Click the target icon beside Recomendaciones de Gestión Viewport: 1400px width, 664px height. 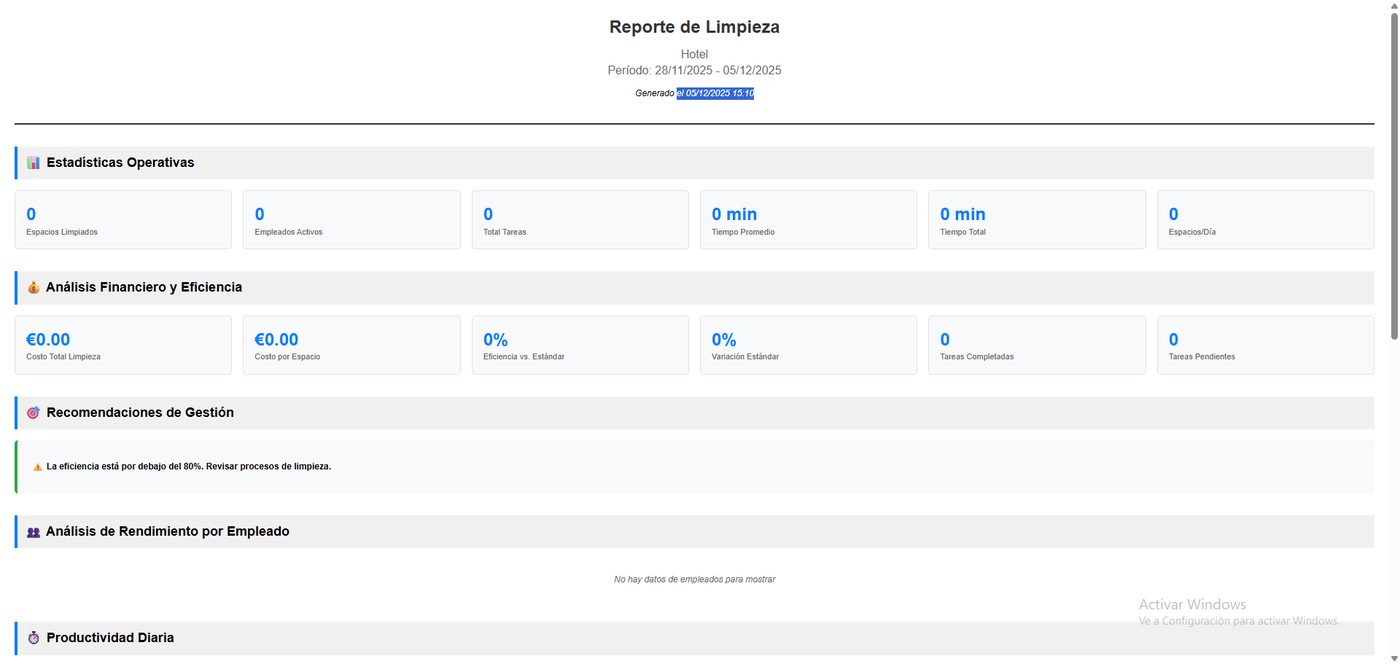[34, 413]
